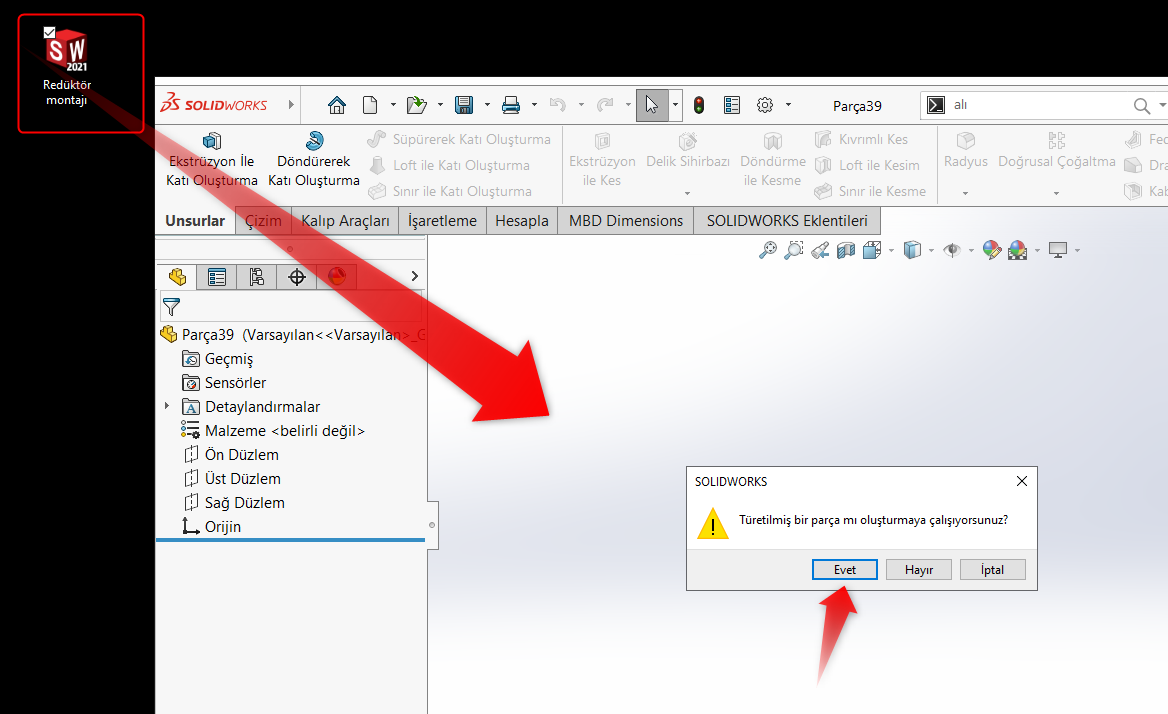1168x714 pixels.
Task: Open File Properties list icon
Action: (x=732, y=105)
